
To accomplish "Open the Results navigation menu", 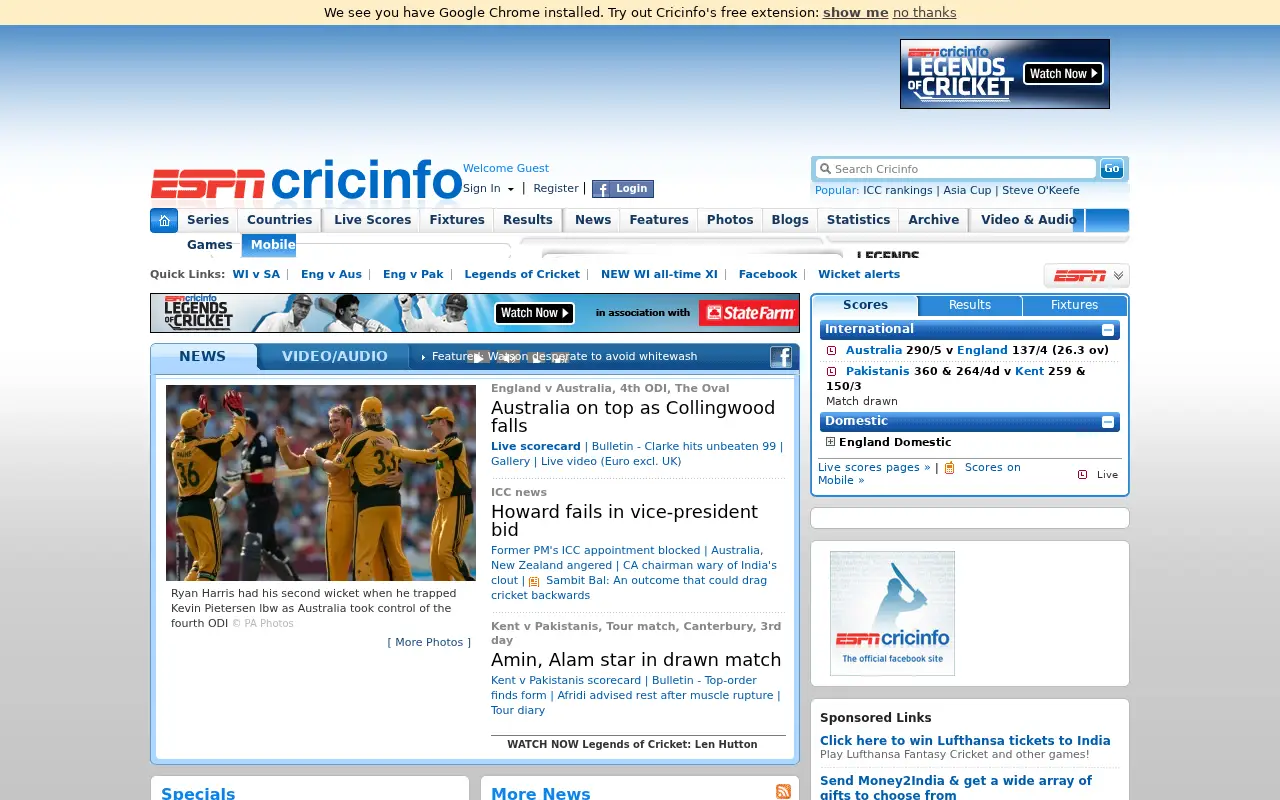I will pos(528,220).
